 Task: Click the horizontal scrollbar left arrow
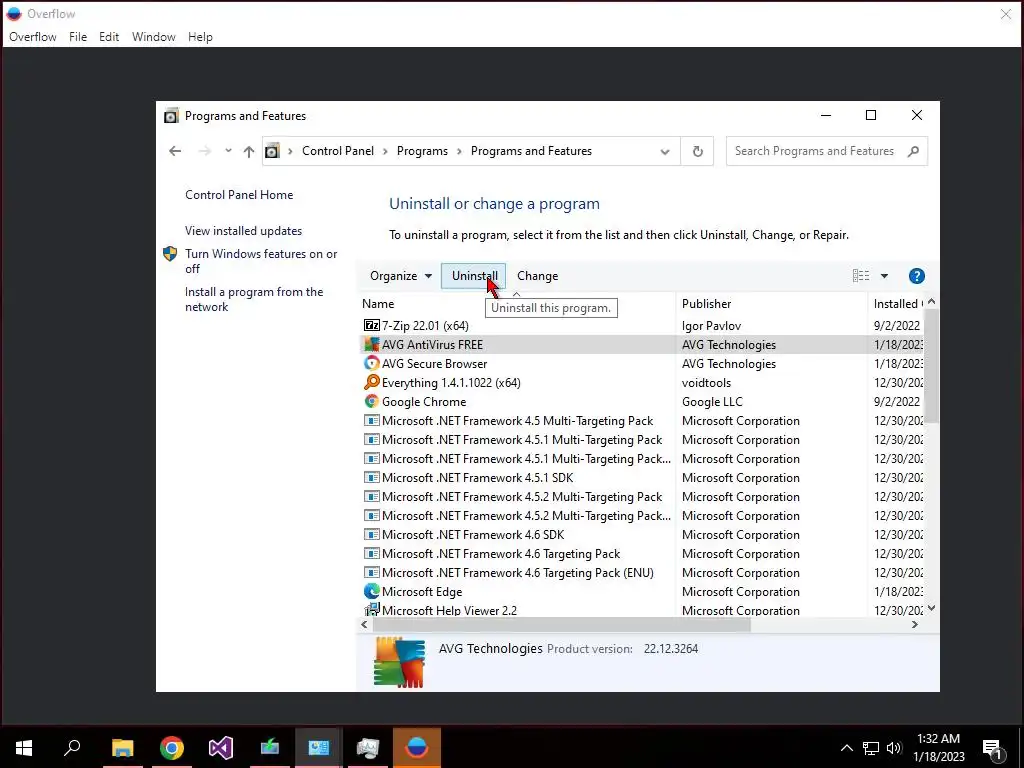point(364,624)
